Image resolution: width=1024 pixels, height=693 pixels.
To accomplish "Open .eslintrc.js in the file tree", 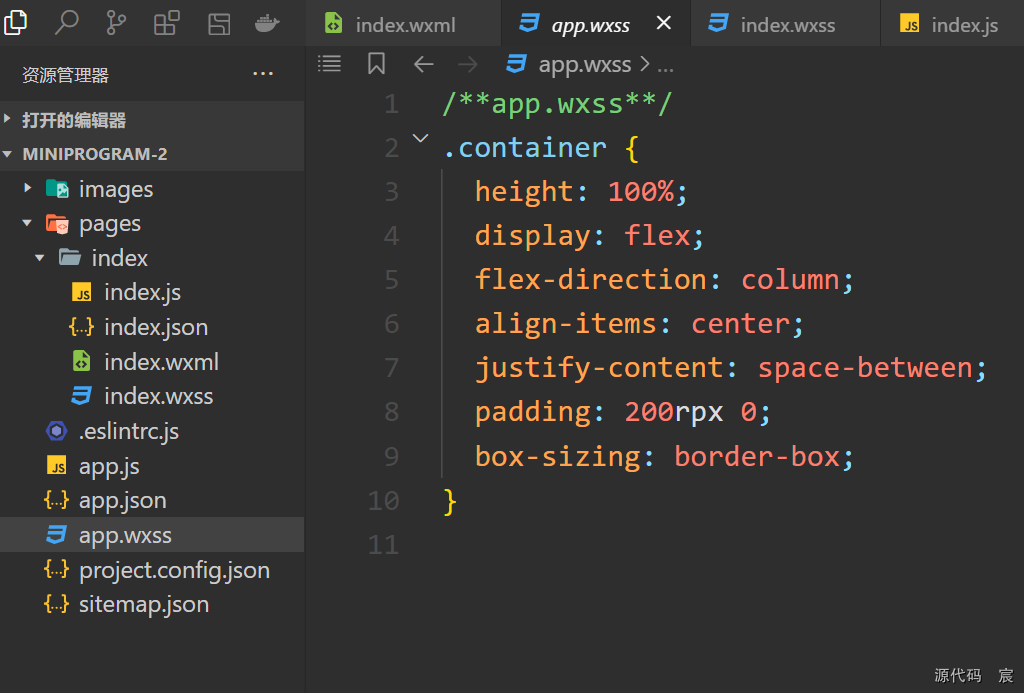I will (152, 431).
